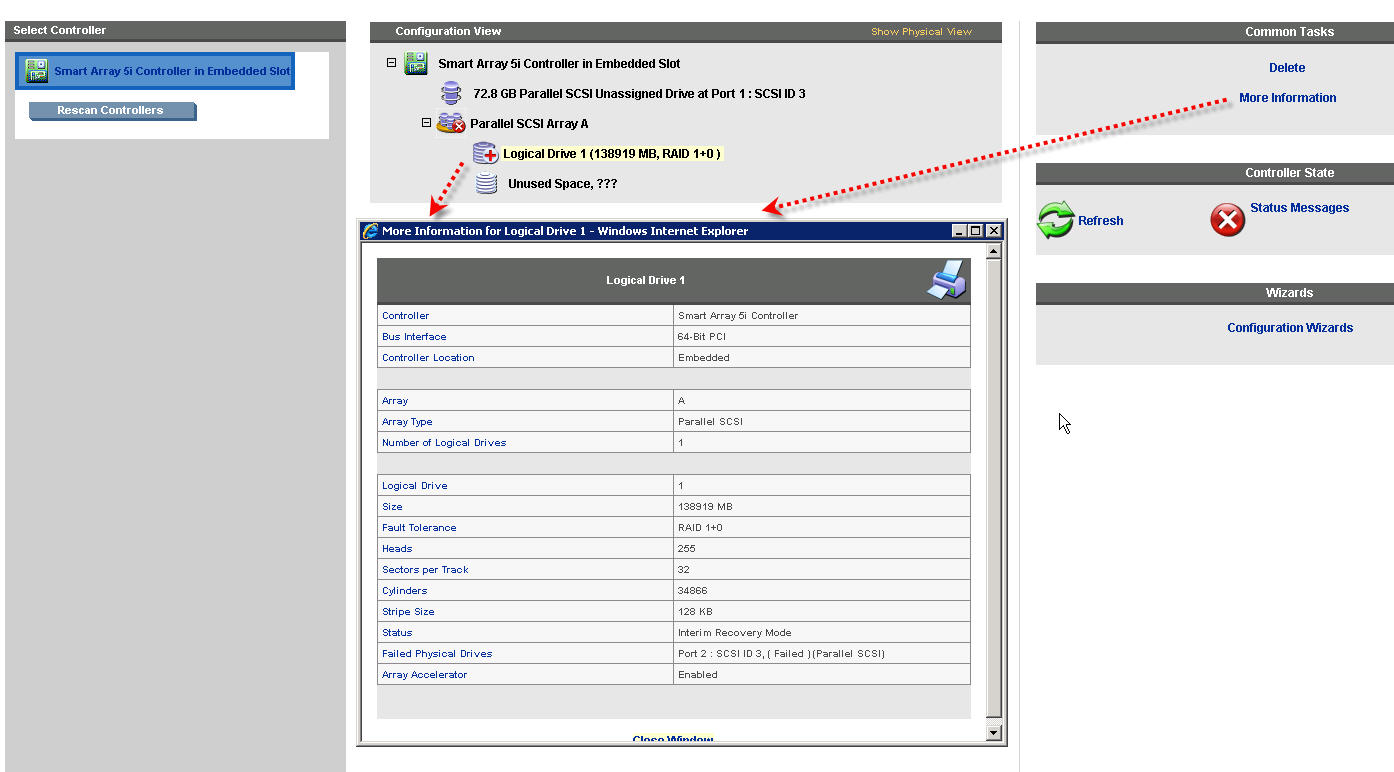Maximize the More Information popup window
This screenshot has width=1394, height=772.
[x=976, y=231]
